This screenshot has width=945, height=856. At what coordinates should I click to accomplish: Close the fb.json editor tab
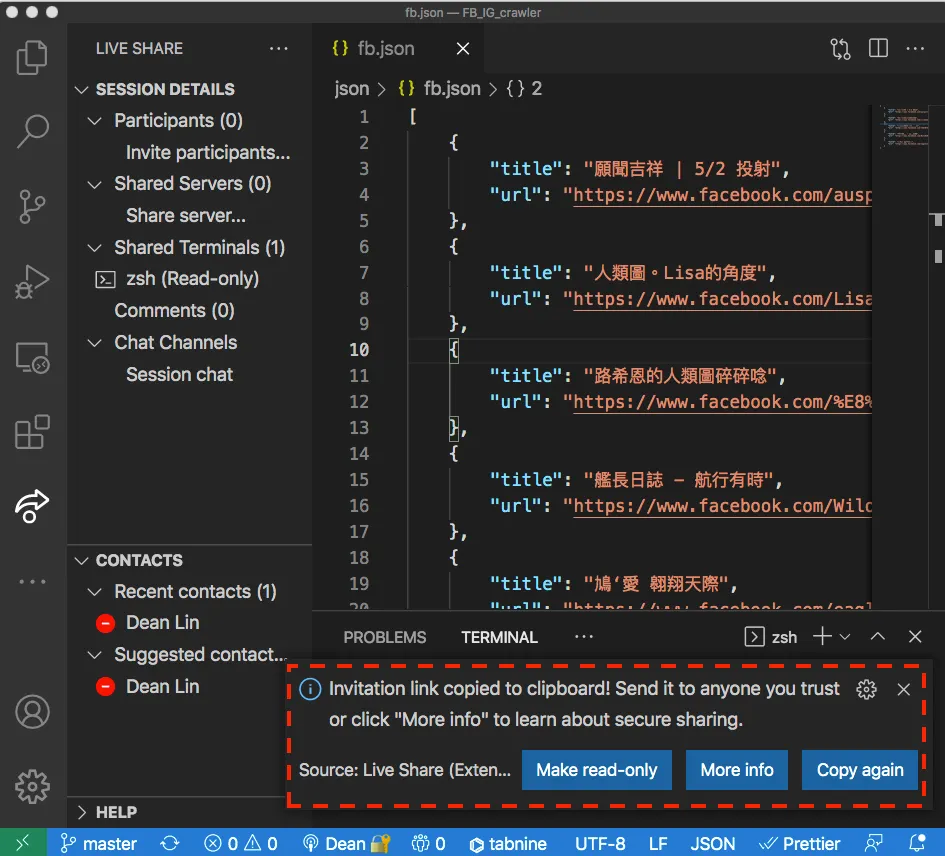463,48
